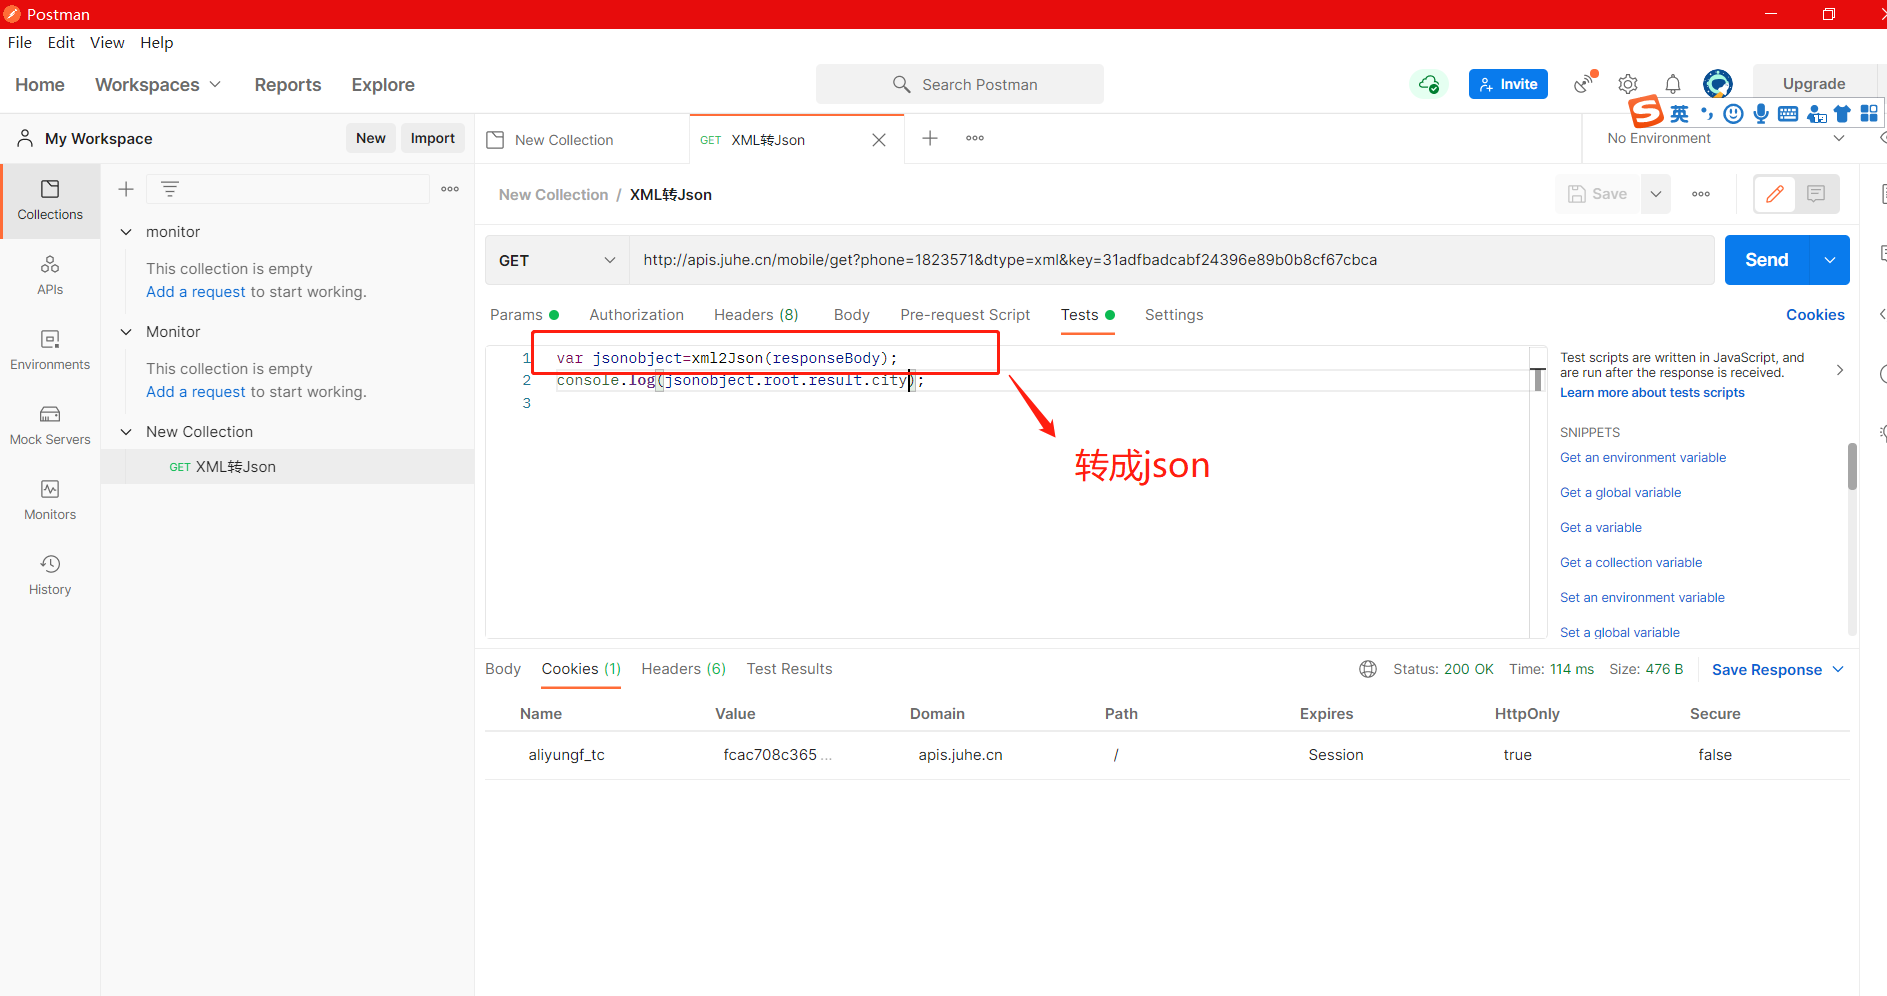Close the XML转Json request tab
Image resolution: width=1887 pixels, height=996 pixels.
point(879,140)
